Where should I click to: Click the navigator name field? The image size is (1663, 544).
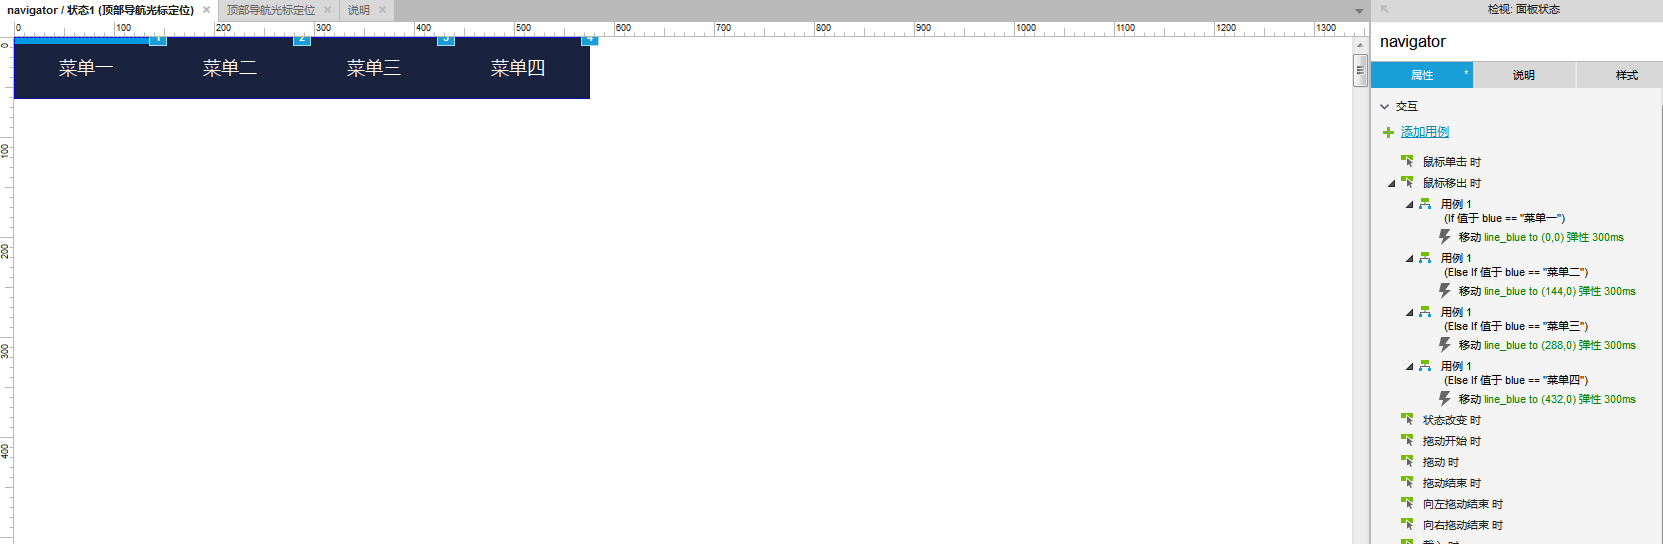click(x=1517, y=42)
